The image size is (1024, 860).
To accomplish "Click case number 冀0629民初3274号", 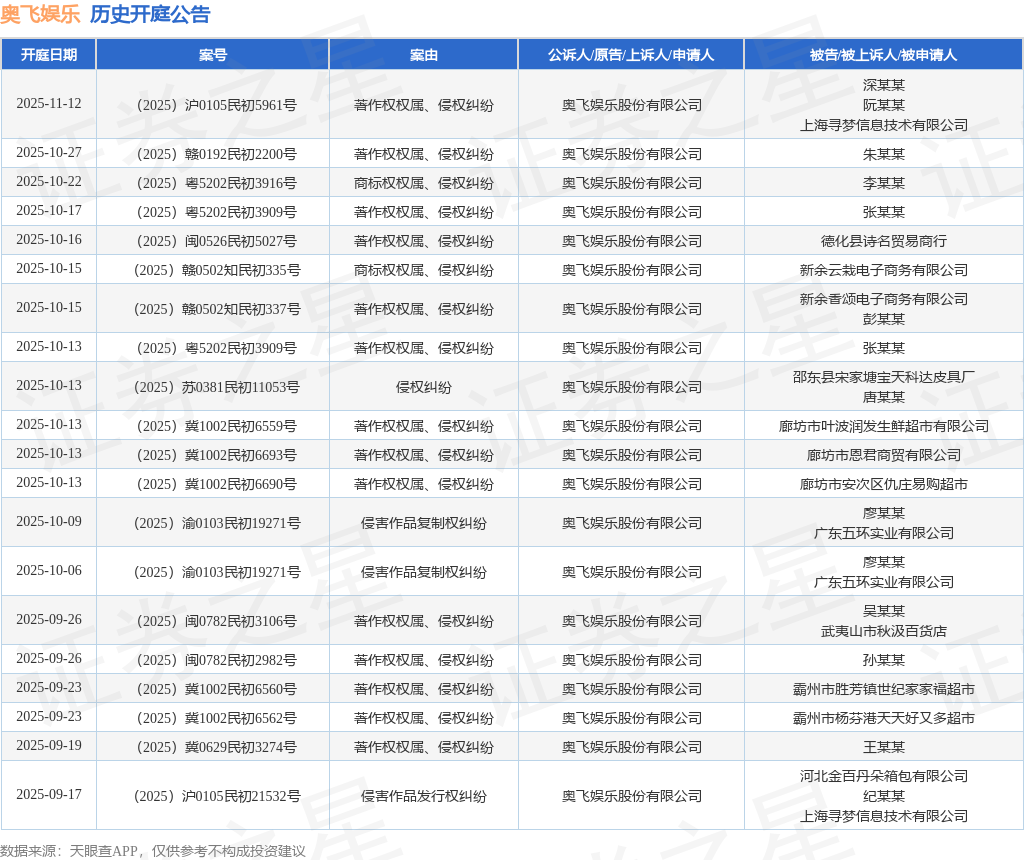I will (x=216, y=747).
